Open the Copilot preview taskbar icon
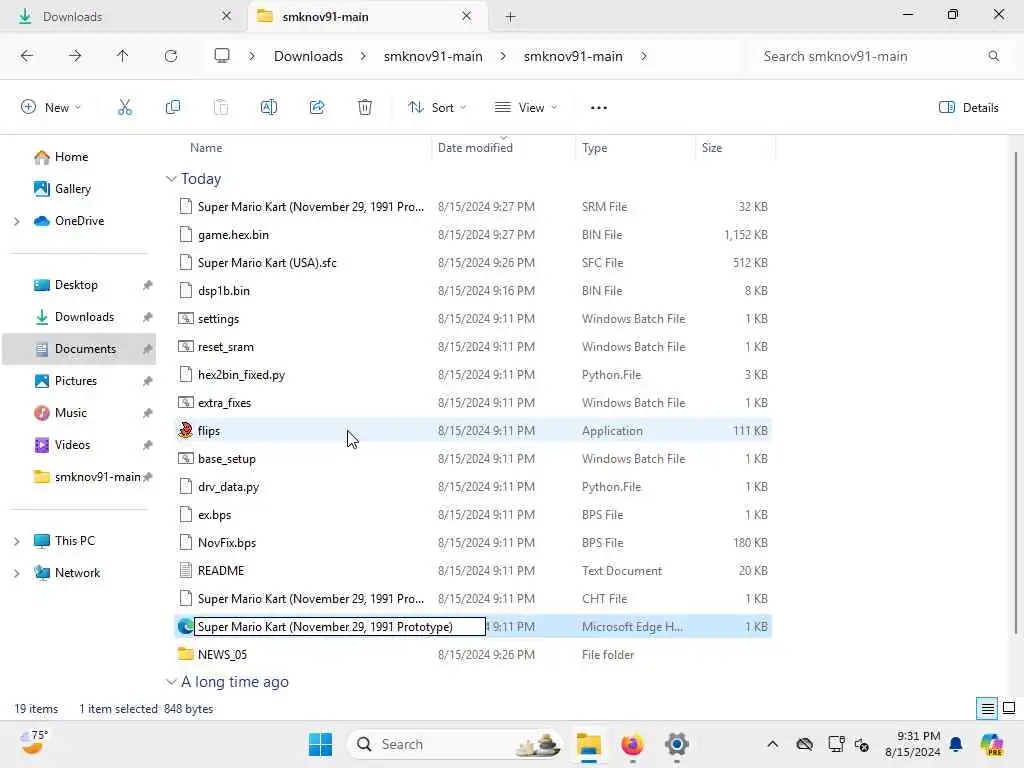Viewport: 1024px width, 768px height. [992, 744]
